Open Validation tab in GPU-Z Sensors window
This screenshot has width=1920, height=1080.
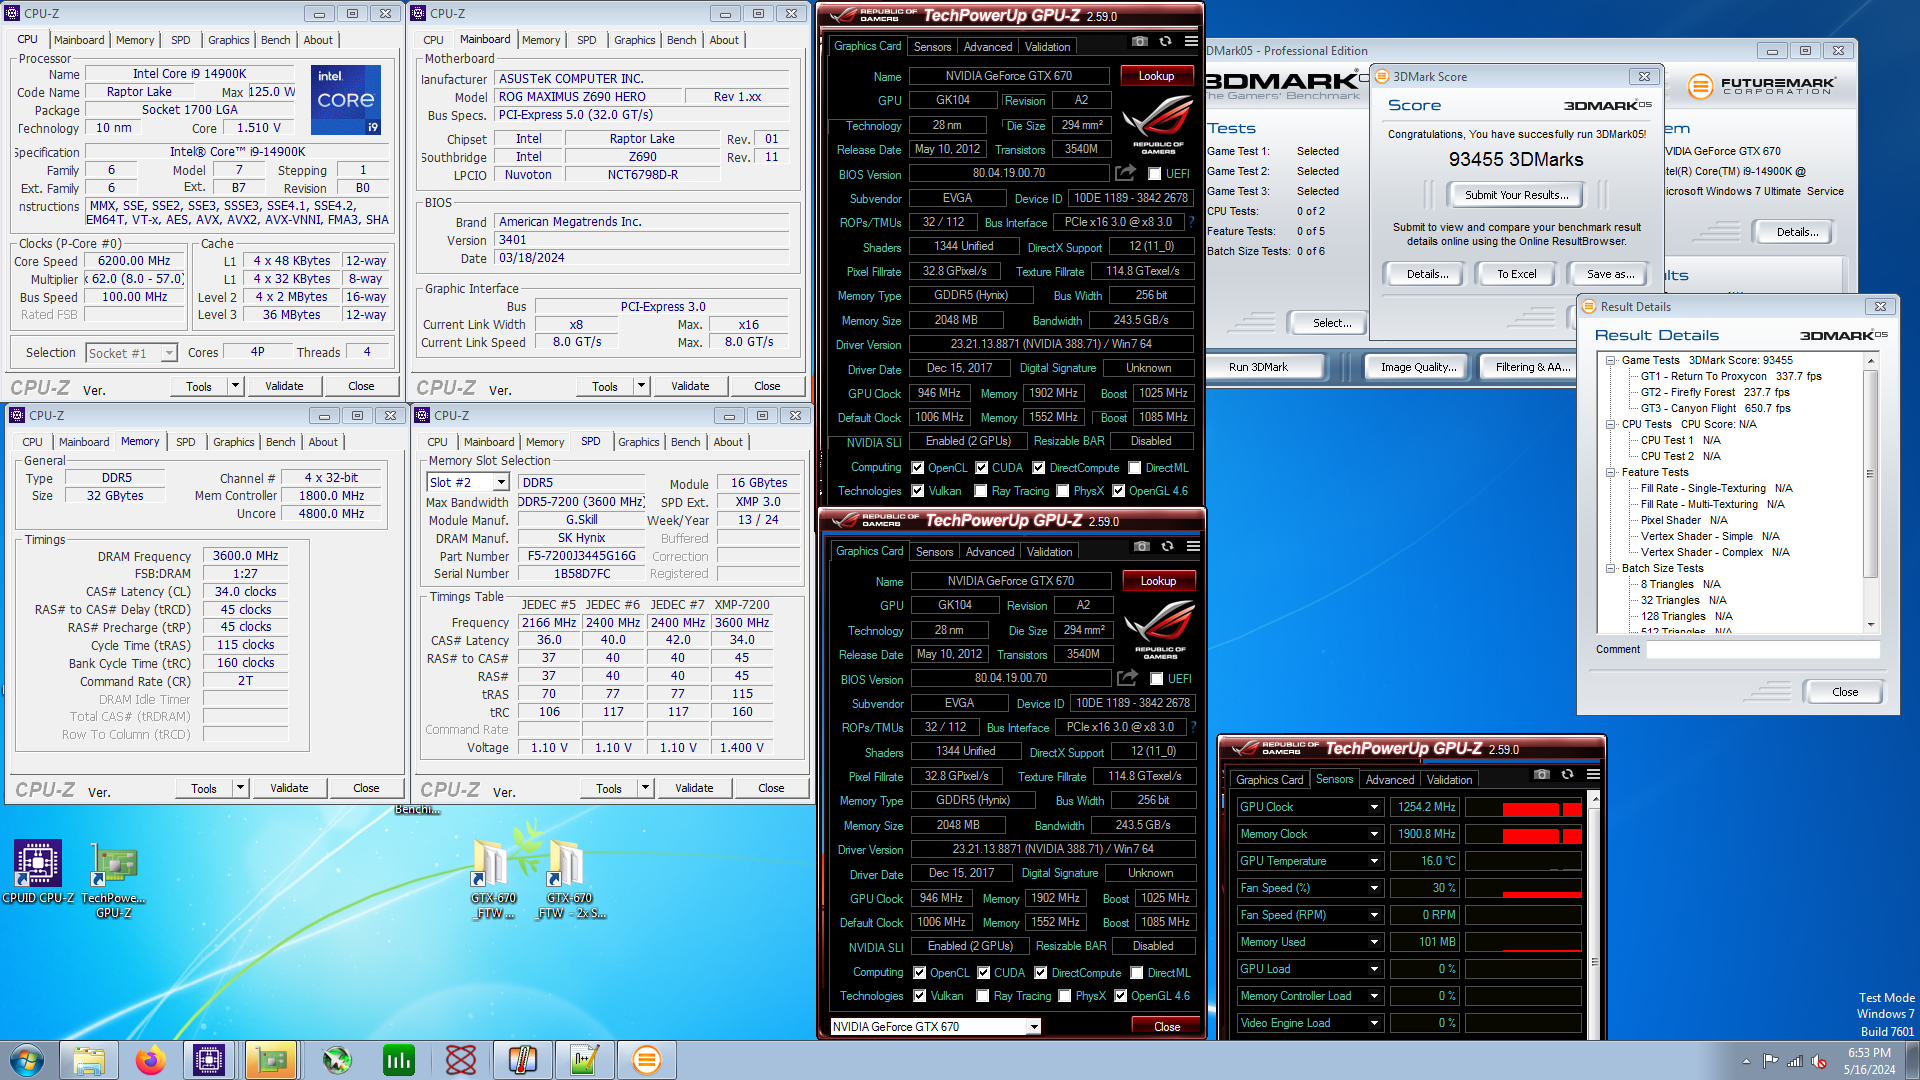click(1450, 780)
